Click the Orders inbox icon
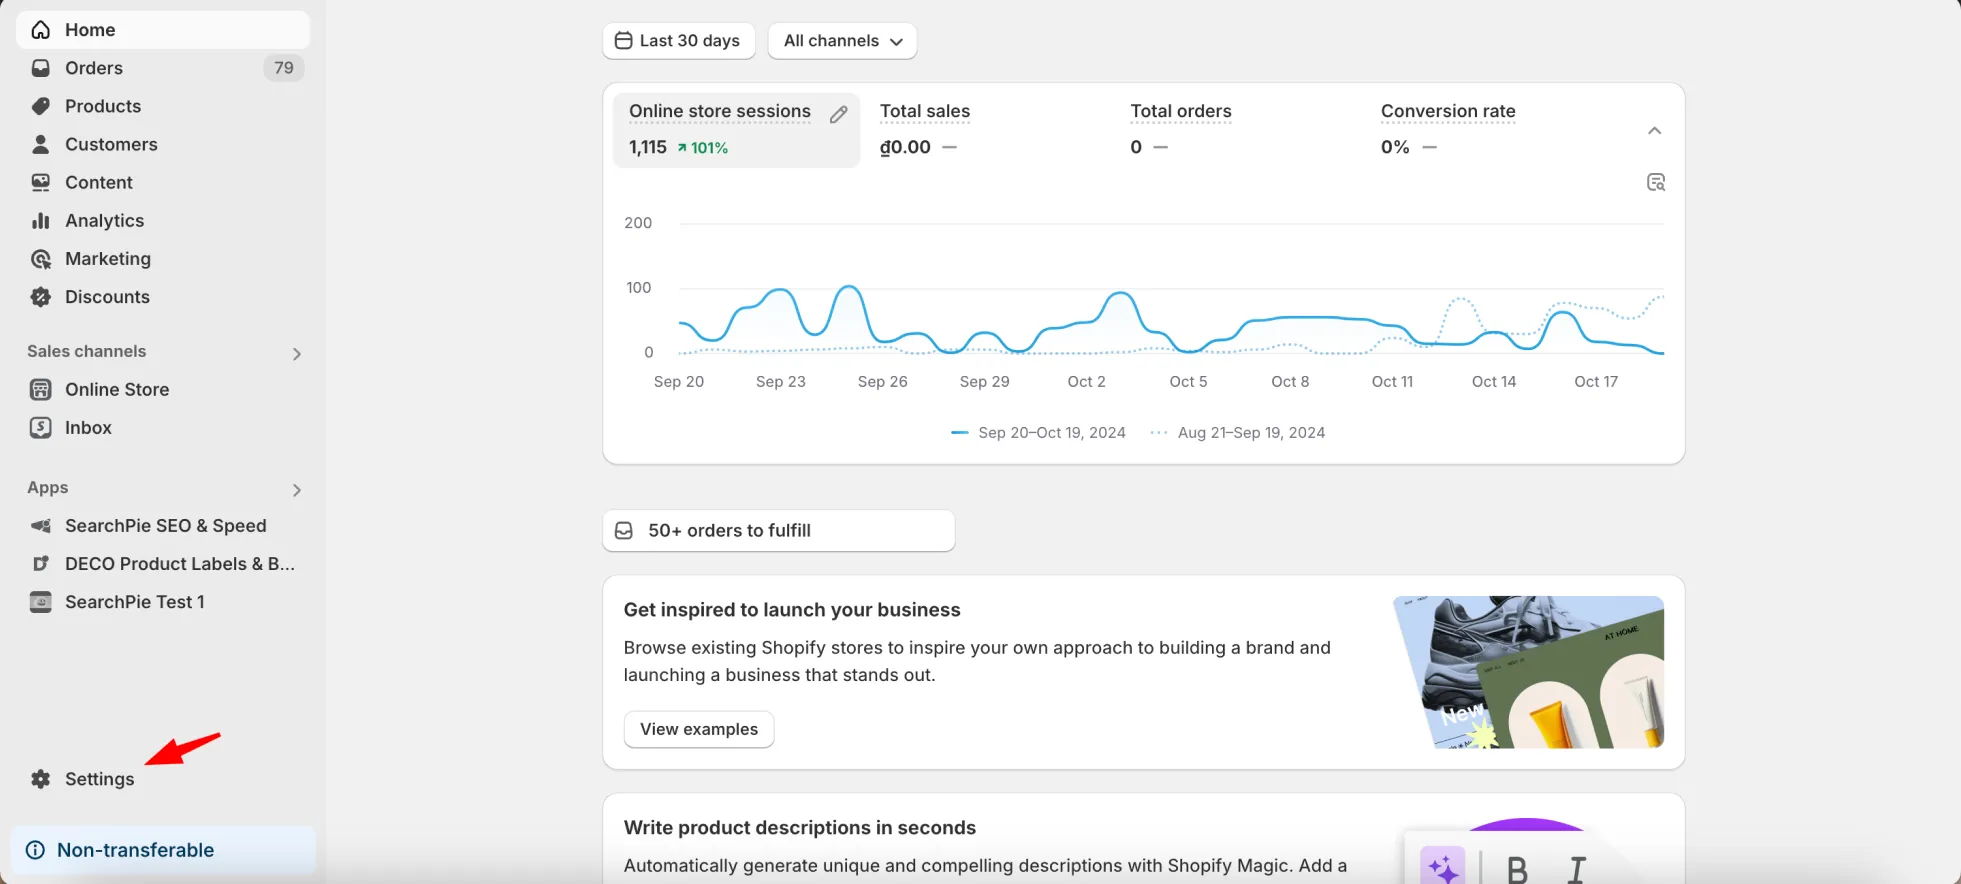The height and width of the screenshot is (884, 1961). (x=41, y=68)
